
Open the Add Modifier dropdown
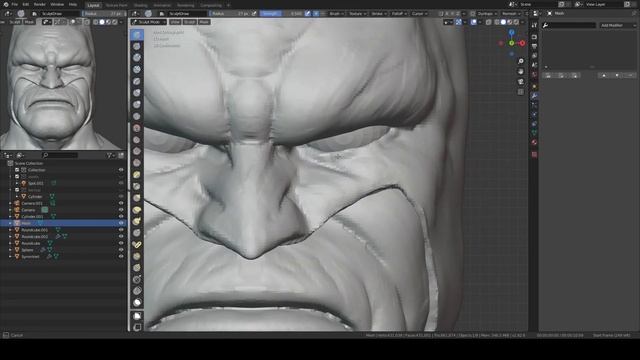(618, 25)
